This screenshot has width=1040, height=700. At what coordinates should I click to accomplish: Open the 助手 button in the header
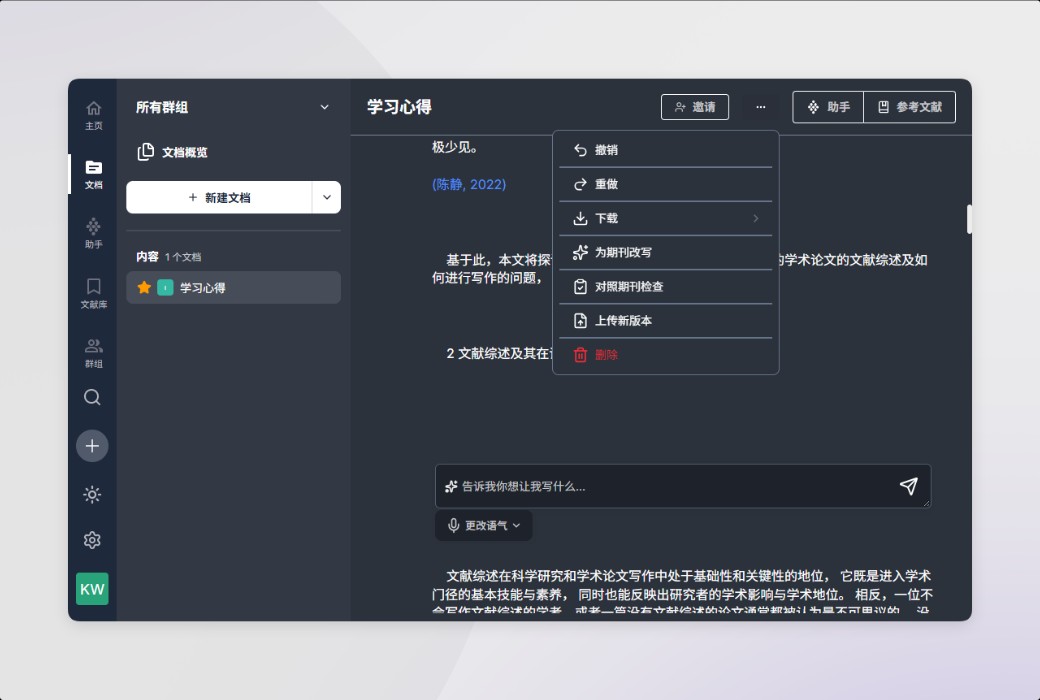pyautogui.click(x=828, y=107)
